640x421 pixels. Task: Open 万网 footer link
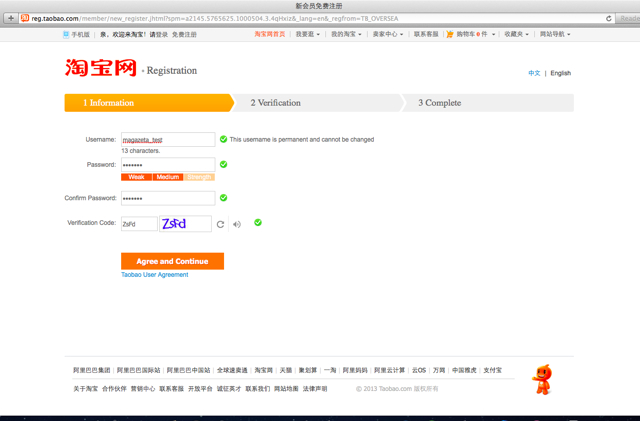(x=439, y=370)
